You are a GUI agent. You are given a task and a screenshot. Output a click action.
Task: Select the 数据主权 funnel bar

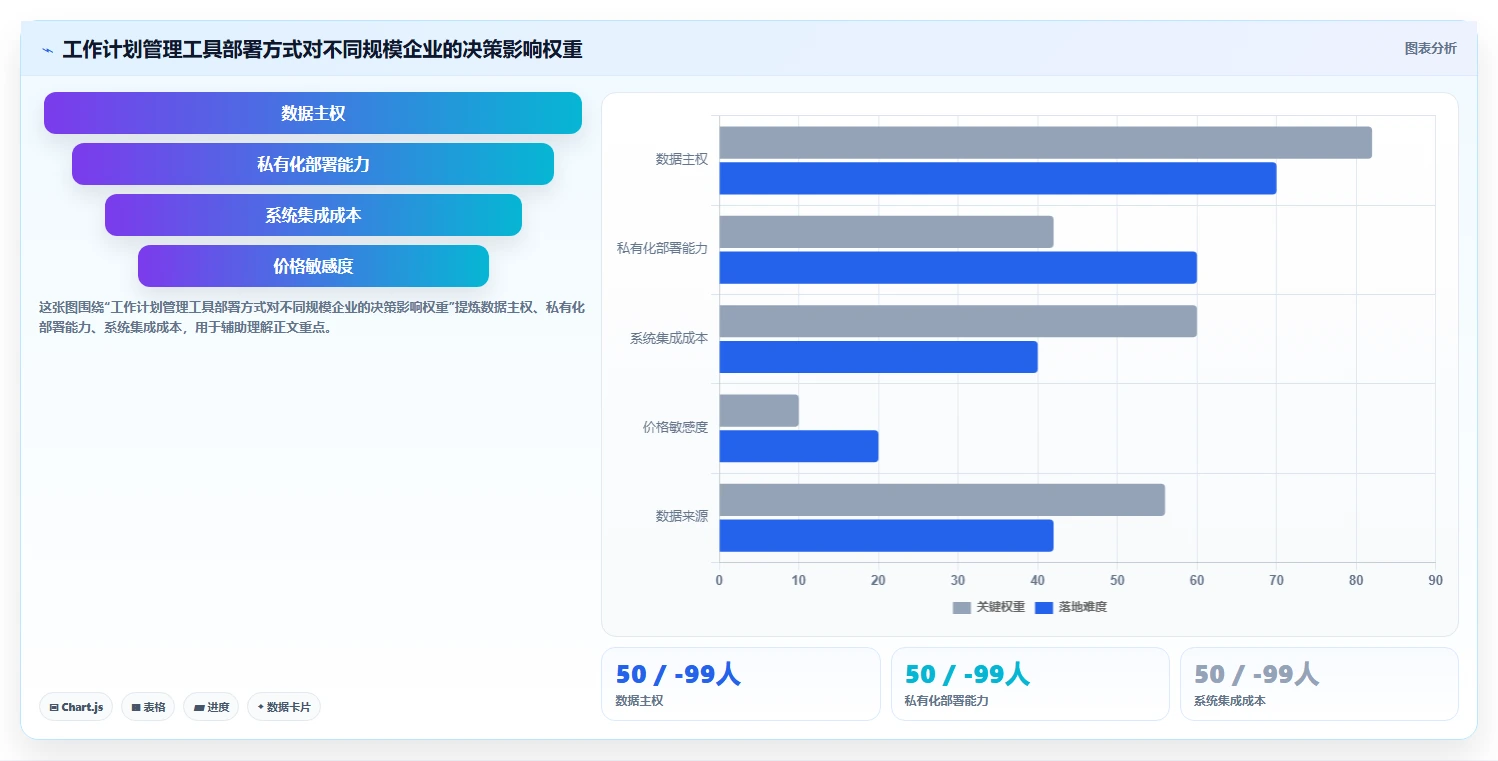tap(313, 113)
